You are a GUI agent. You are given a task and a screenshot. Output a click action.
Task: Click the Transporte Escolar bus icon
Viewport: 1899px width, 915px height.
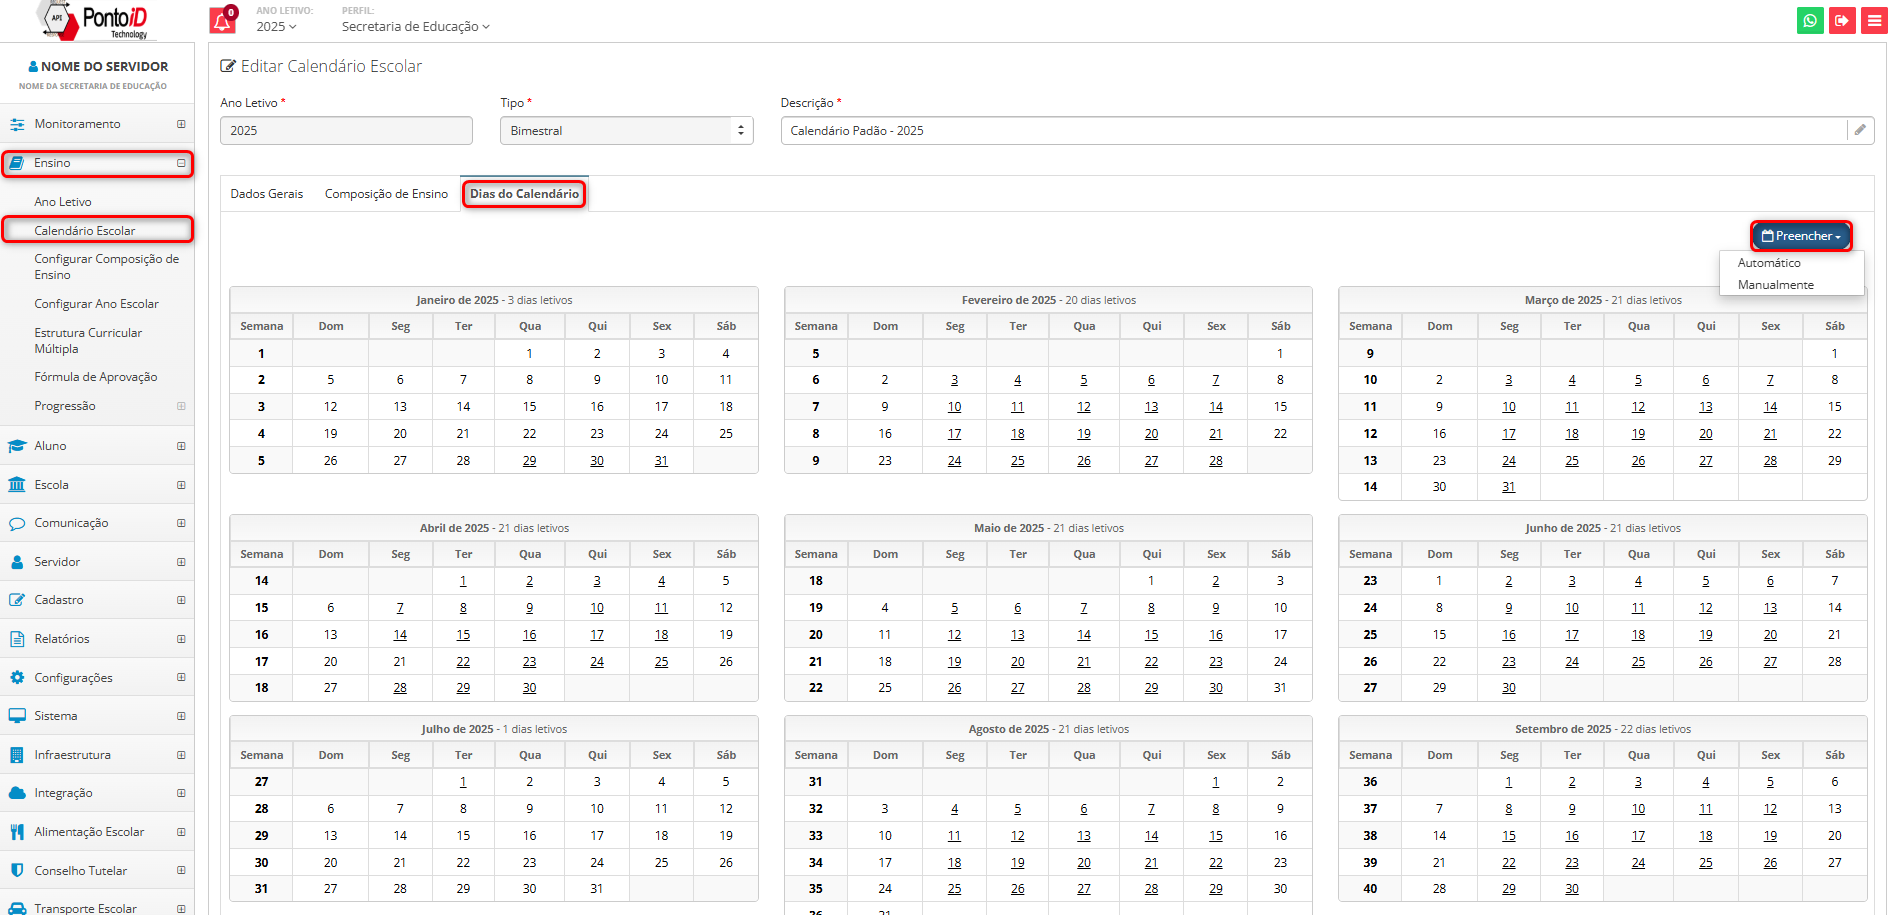(x=17, y=908)
